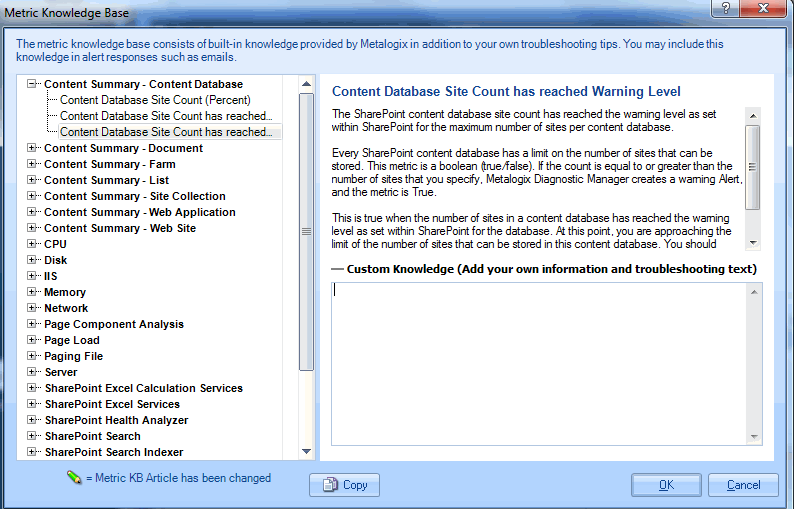Click the tree list scrollbar thumb
Image resolution: width=794 pixels, height=509 pixels.
[x=306, y=232]
